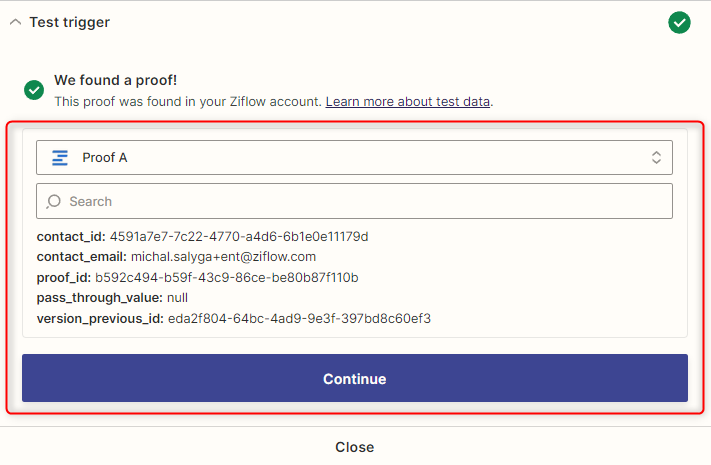711x465 pixels.
Task: Click the magnifier icon in the Search field
Action: 54,201
